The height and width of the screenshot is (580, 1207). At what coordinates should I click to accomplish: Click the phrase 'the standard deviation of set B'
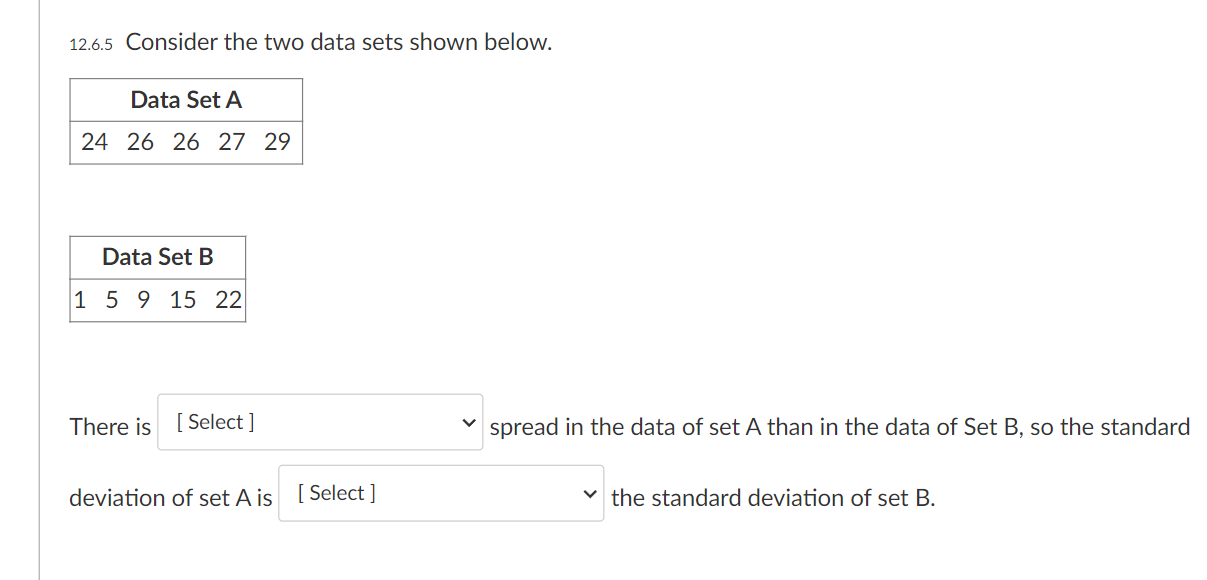pyautogui.click(x=773, y=498)
